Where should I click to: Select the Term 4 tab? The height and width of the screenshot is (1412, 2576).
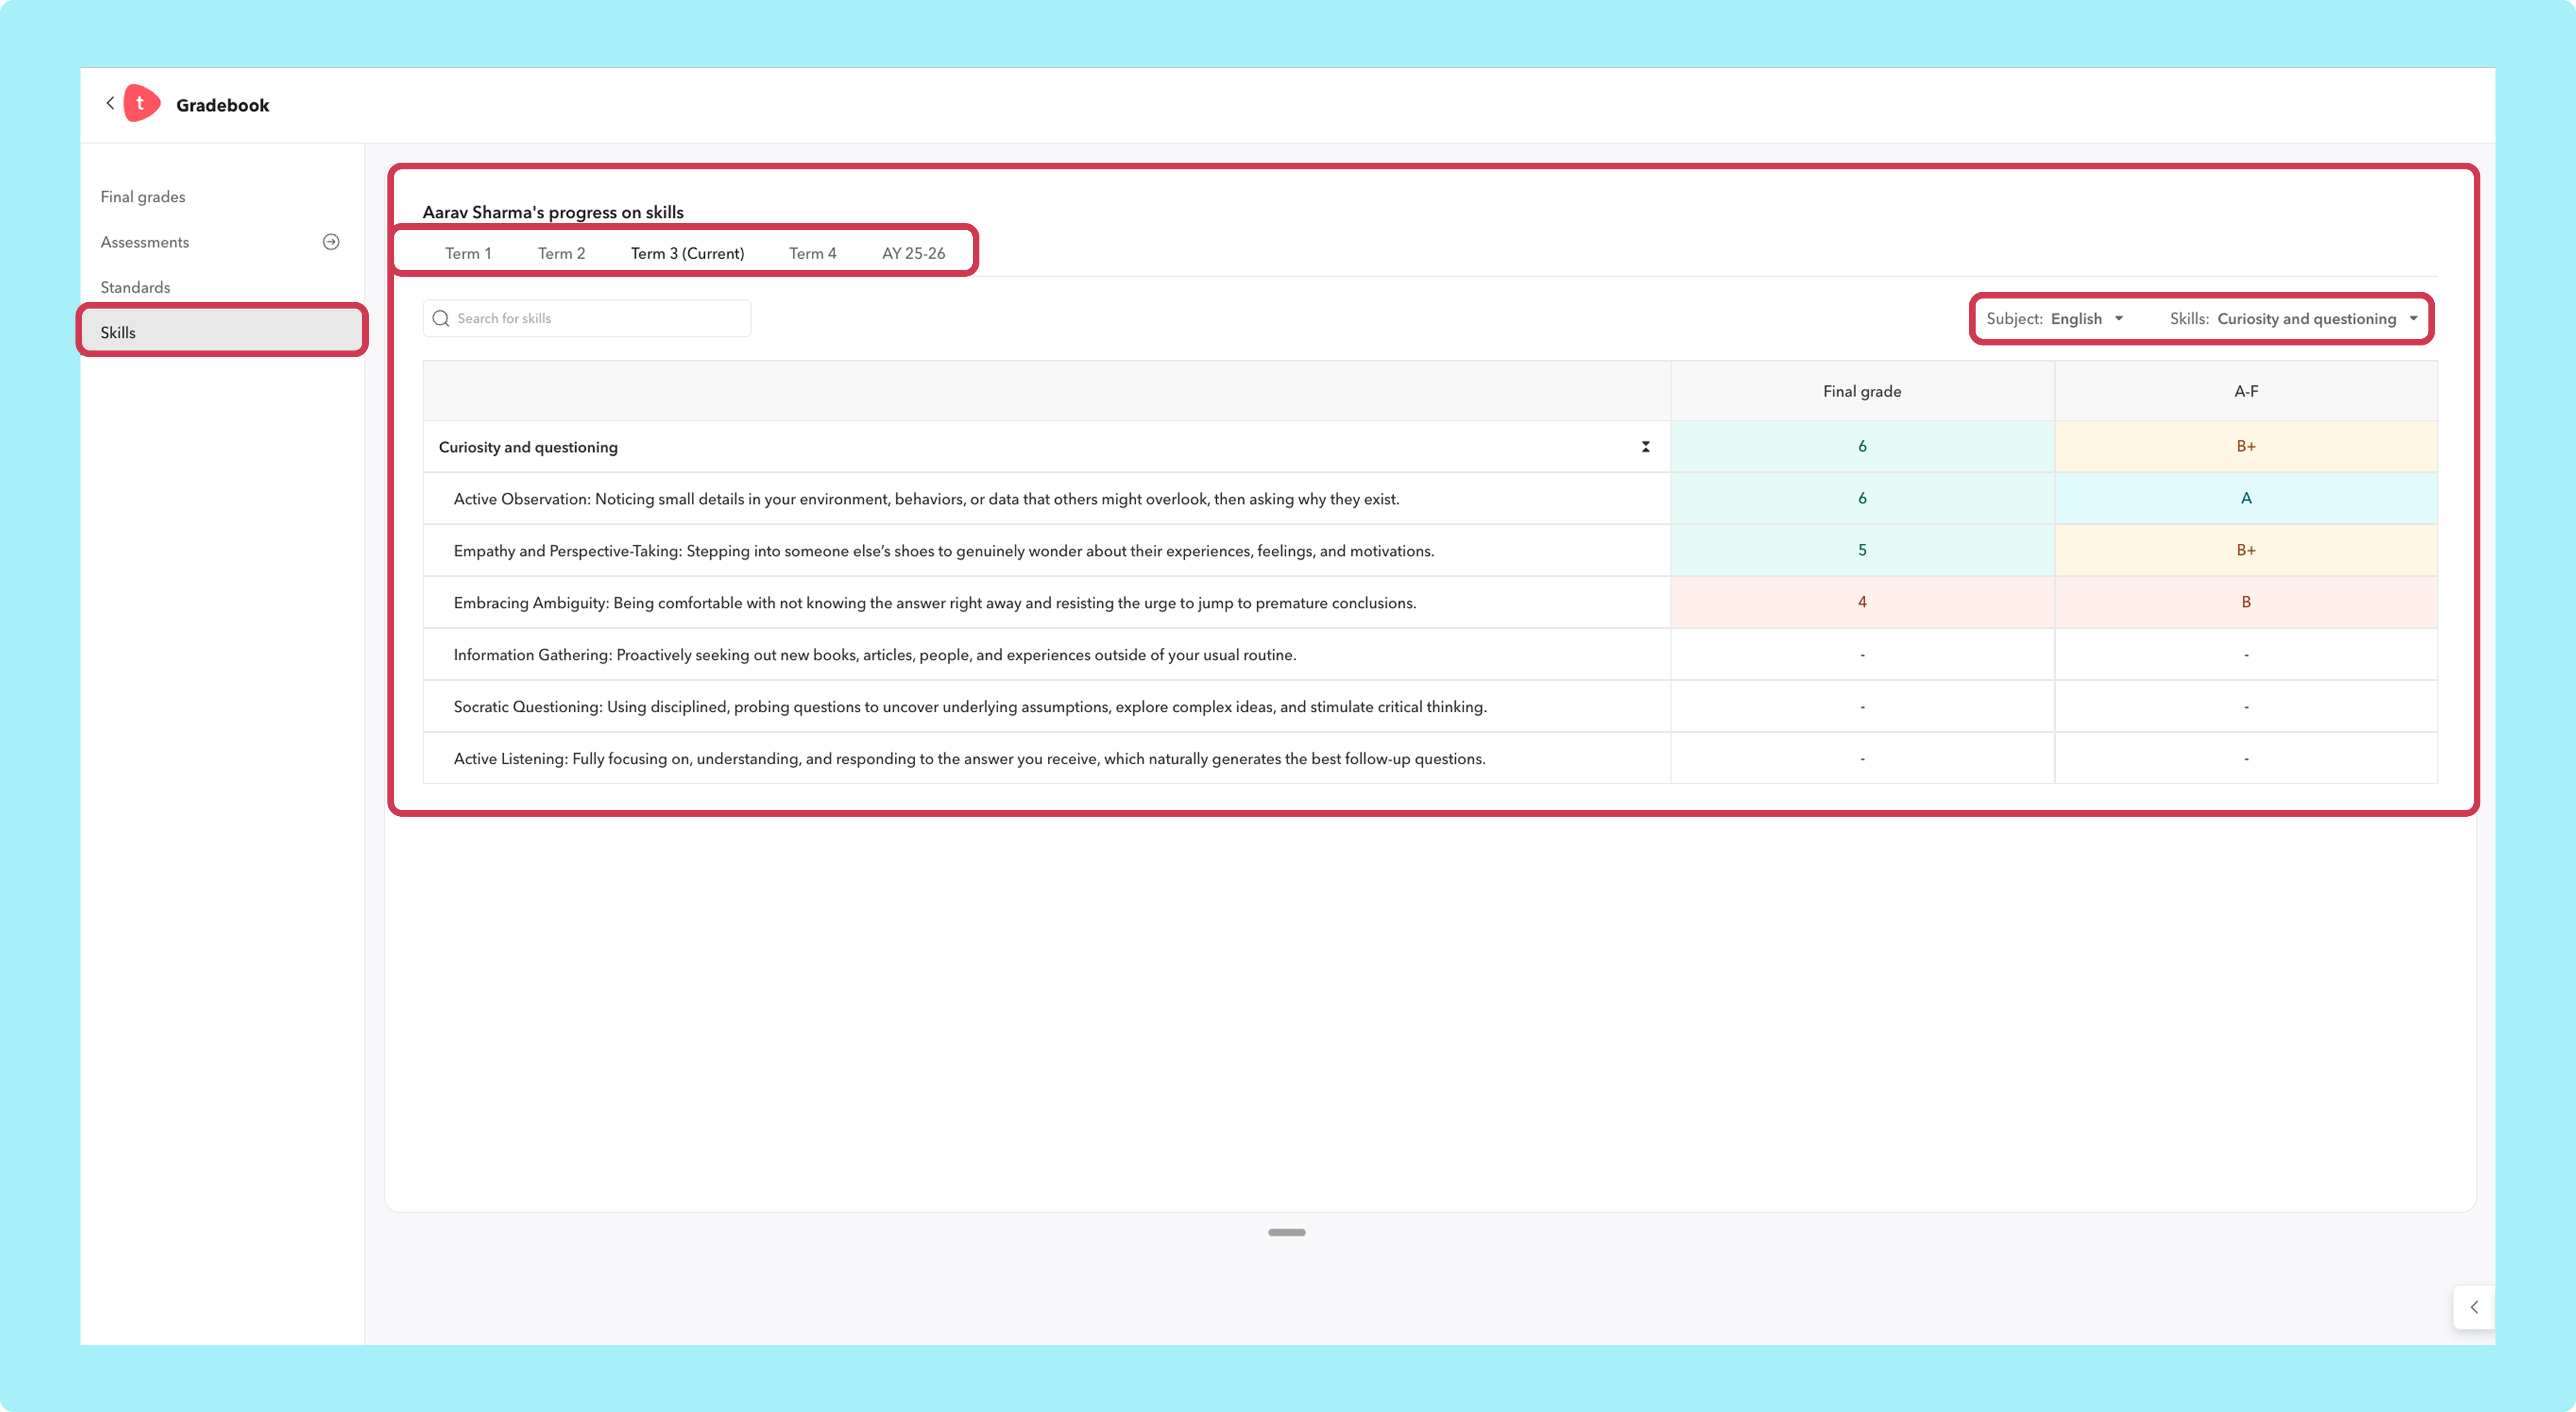[812, 253]
